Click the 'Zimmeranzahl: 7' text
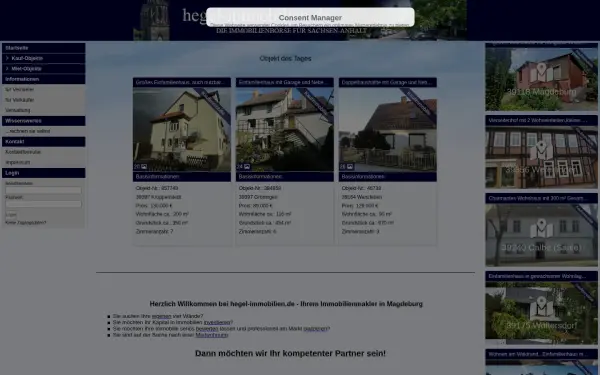 pos(155,232)
